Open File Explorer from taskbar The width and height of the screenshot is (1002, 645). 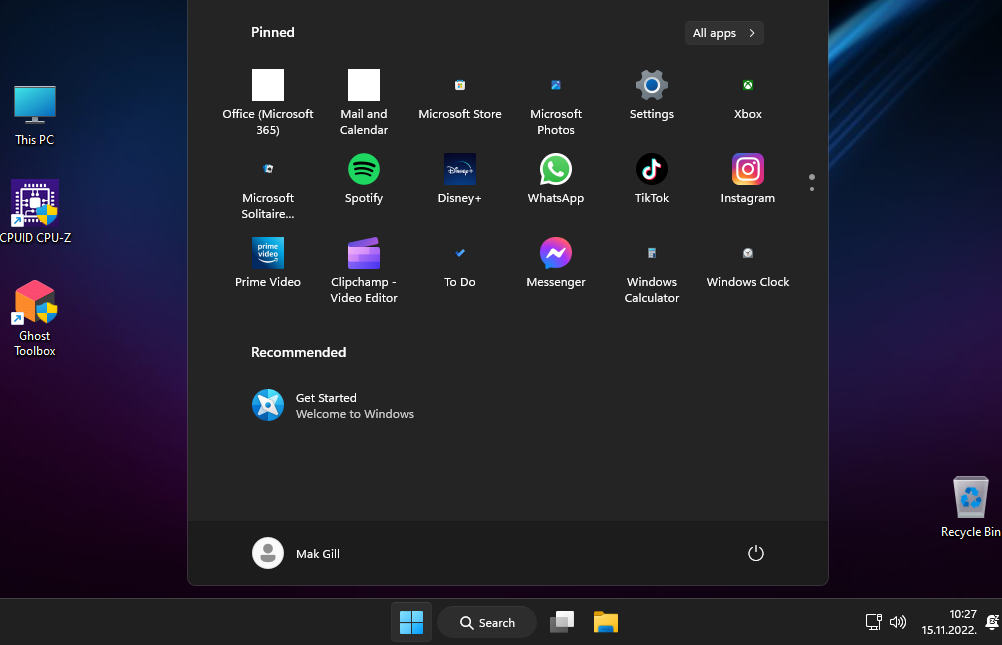tap(605, 622)
